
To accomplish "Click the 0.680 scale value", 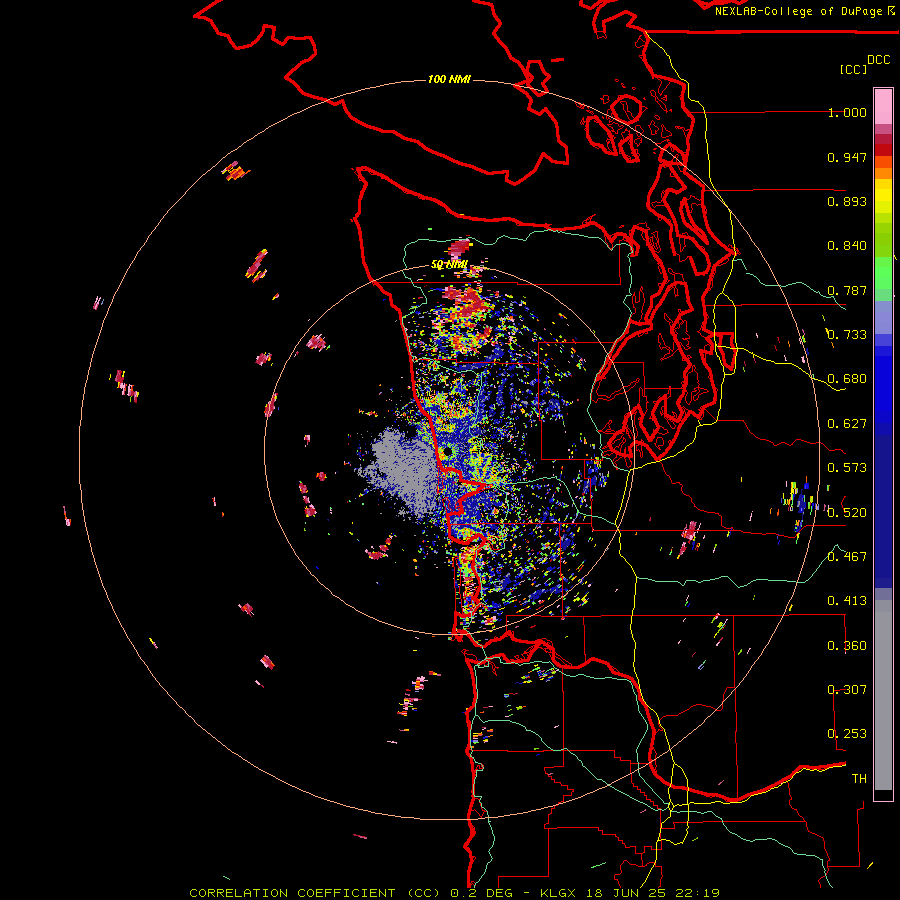I will (x=847, y=379).
